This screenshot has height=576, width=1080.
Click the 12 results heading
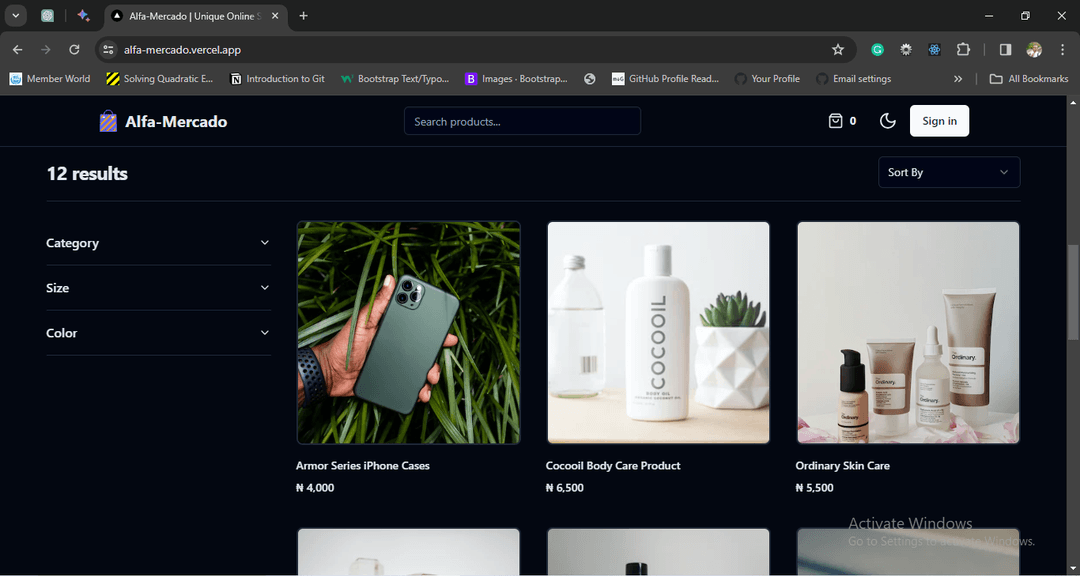[x=87, y=173]
